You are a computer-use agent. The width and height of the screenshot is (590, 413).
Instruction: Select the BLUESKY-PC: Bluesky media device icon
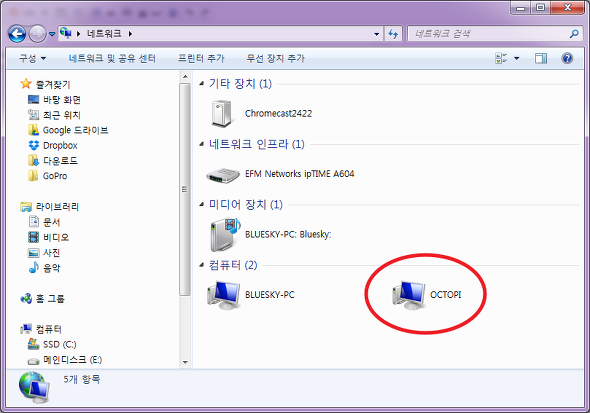tap(225, 235)
